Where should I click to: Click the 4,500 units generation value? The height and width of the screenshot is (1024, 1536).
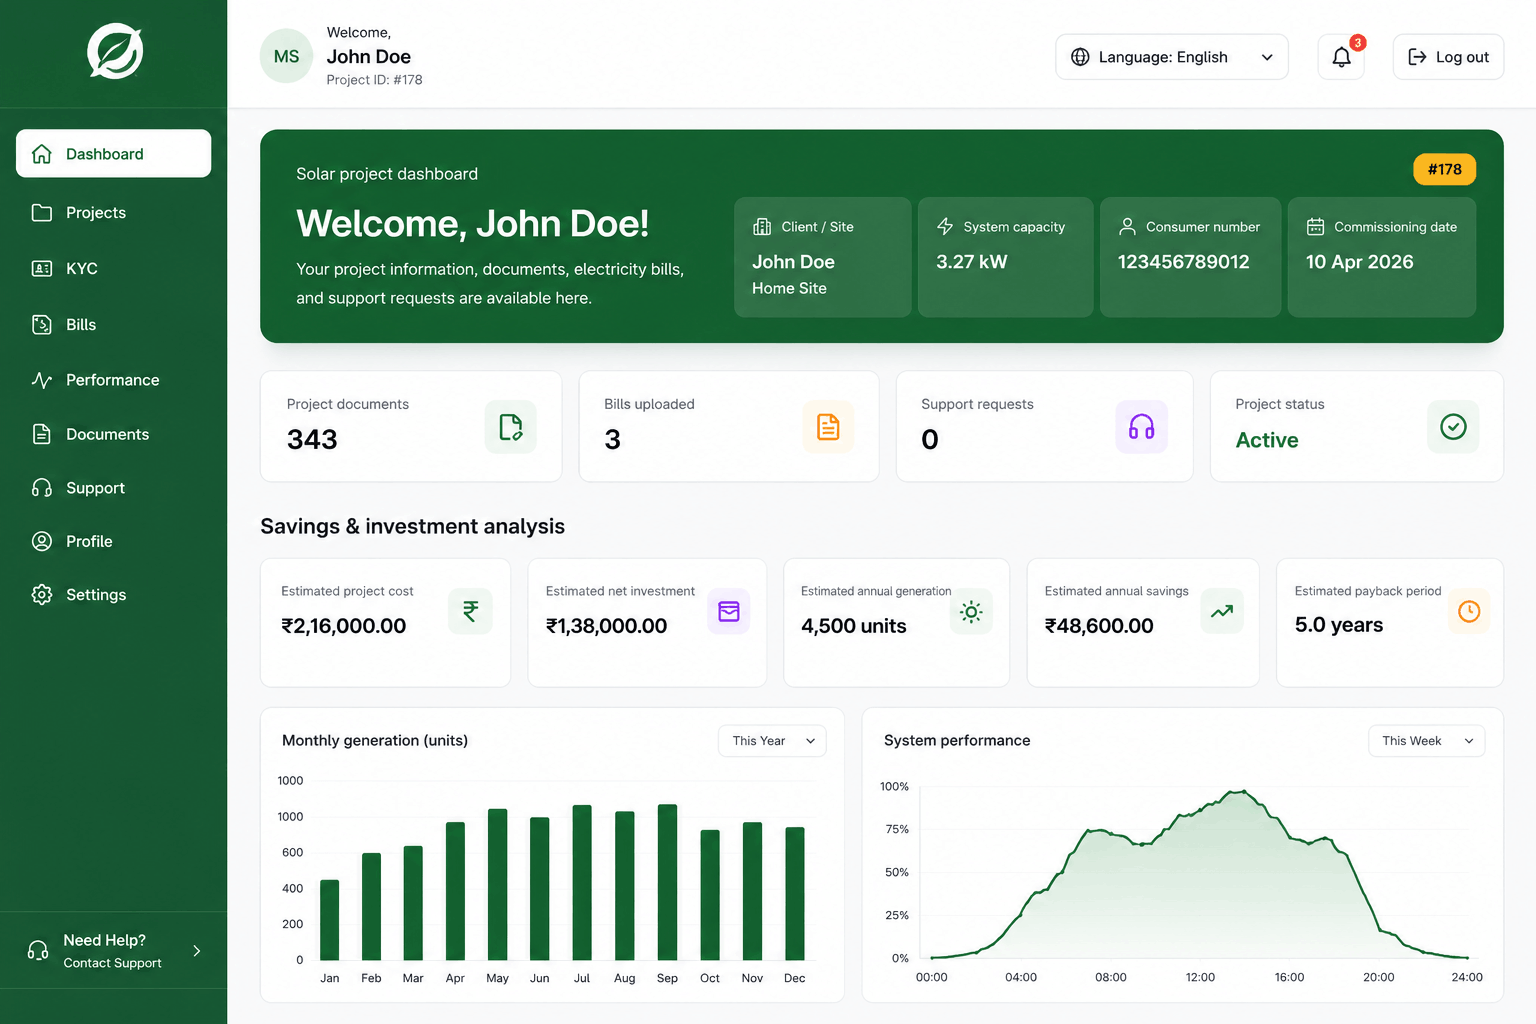[853, 626]
